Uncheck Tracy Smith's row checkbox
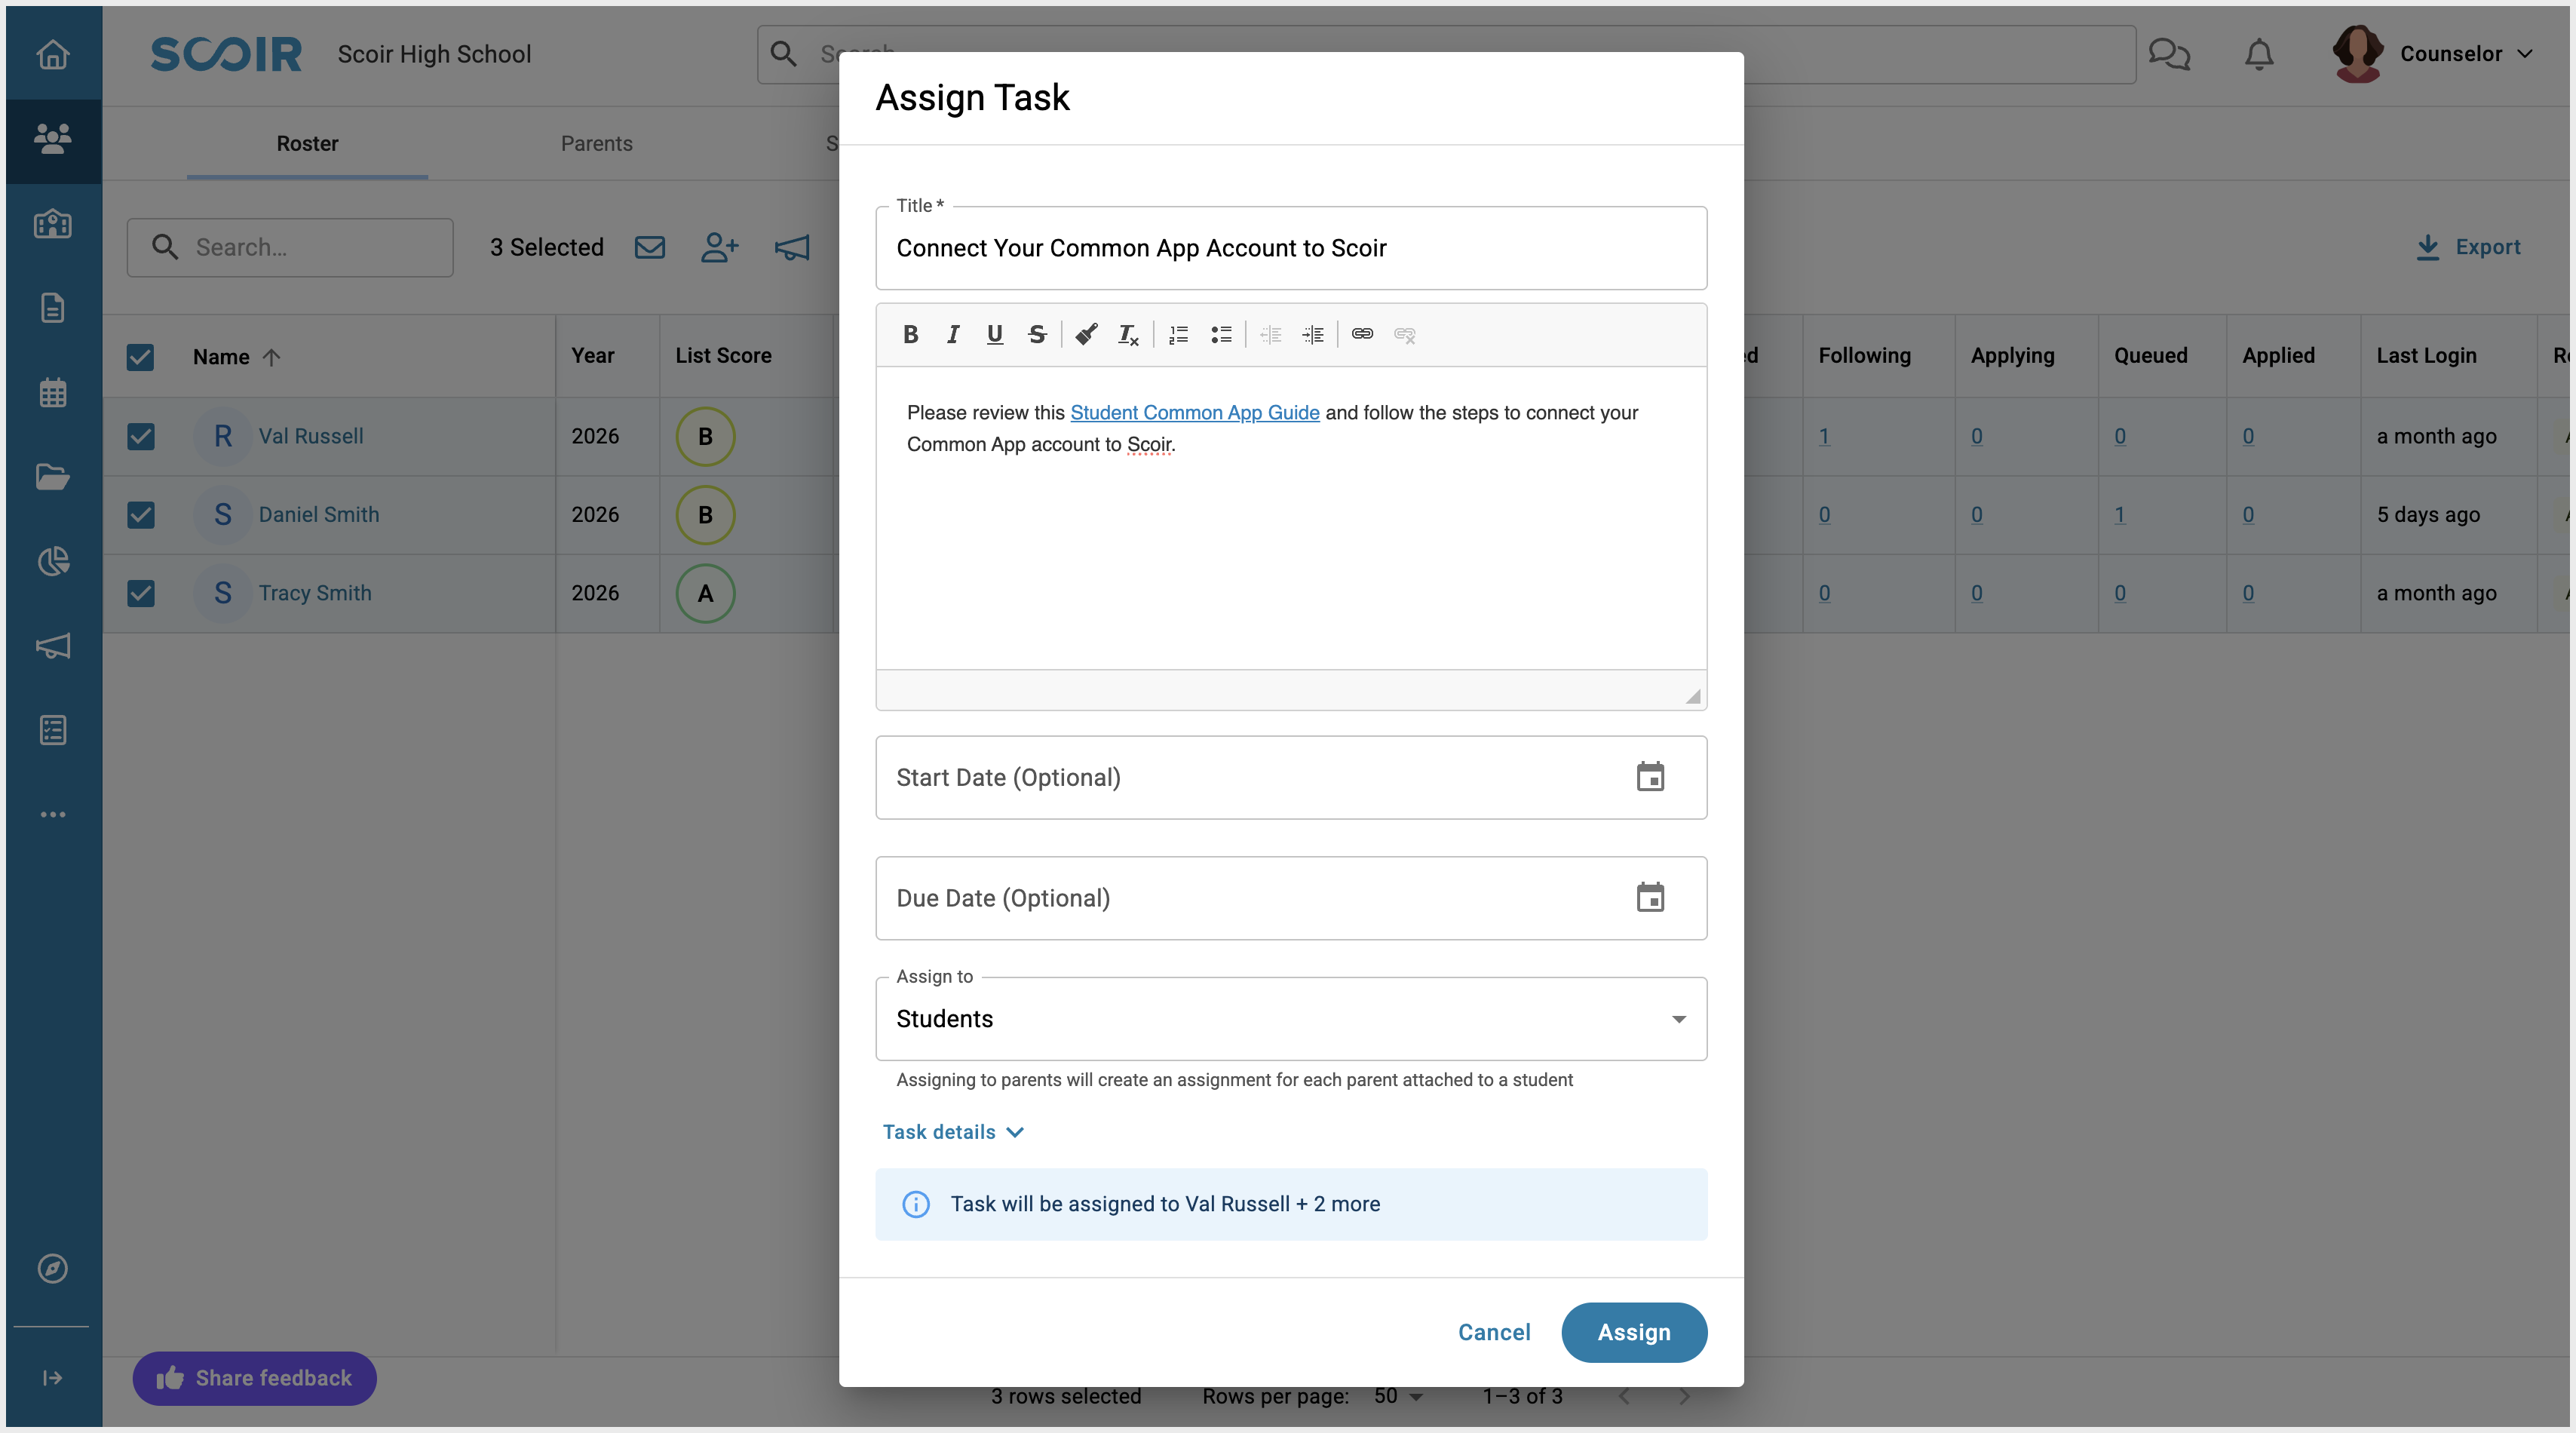 pos(140,593)
